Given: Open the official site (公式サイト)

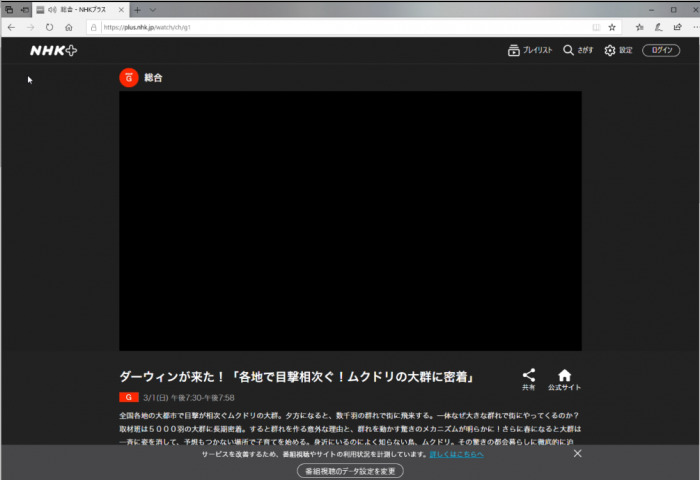Looking at the screenshot, I should [564, 380].
